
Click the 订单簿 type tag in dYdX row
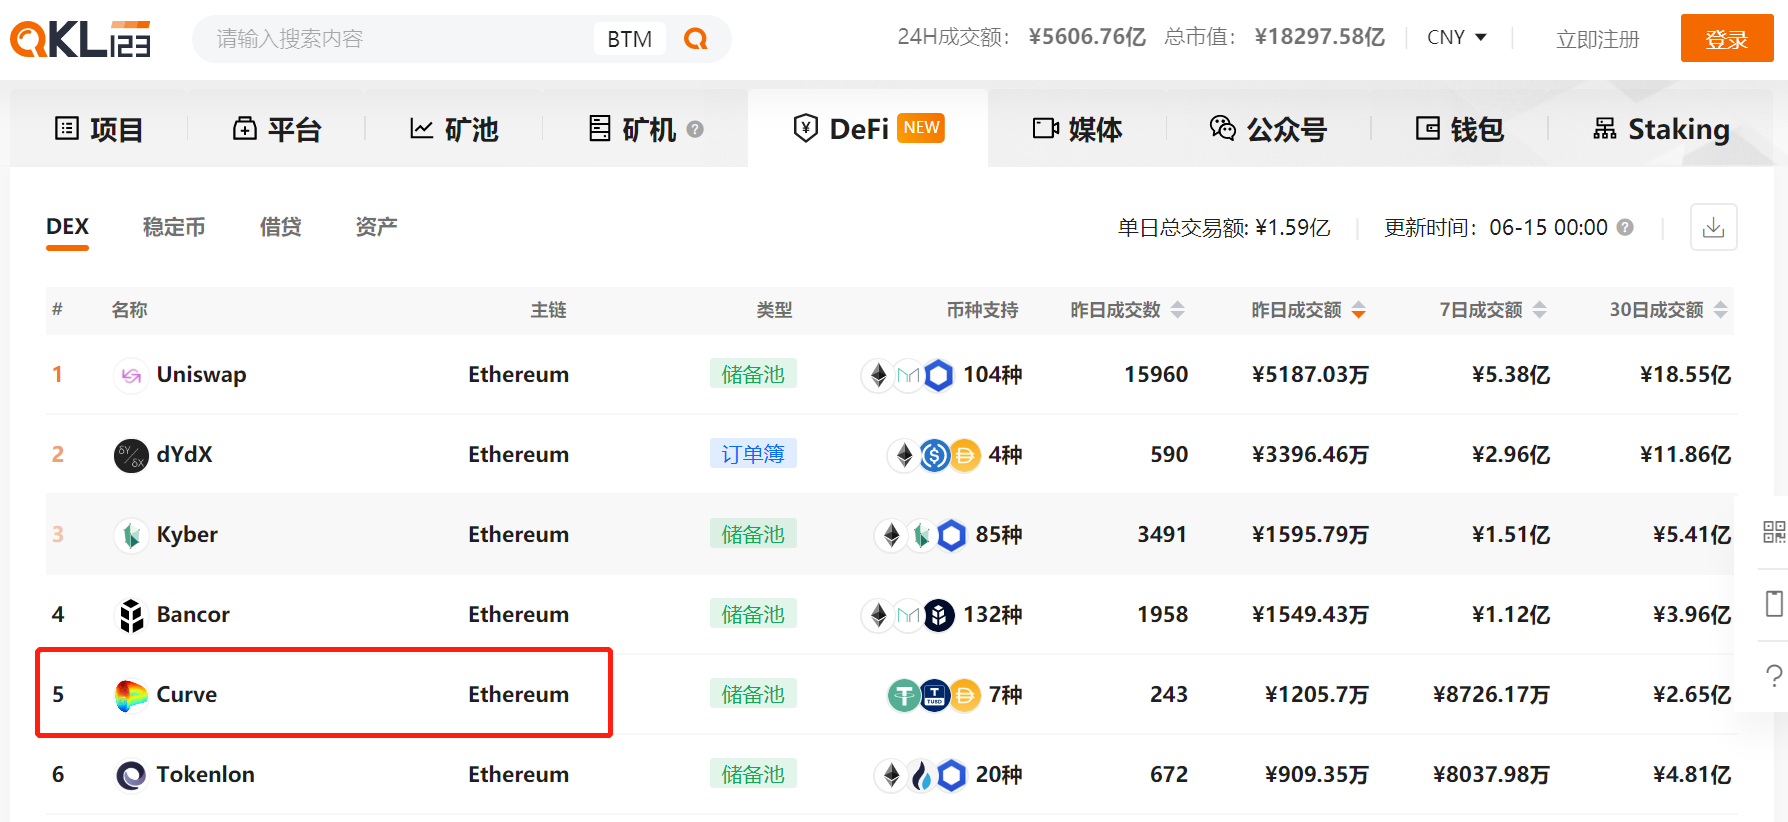coord(753,454)
